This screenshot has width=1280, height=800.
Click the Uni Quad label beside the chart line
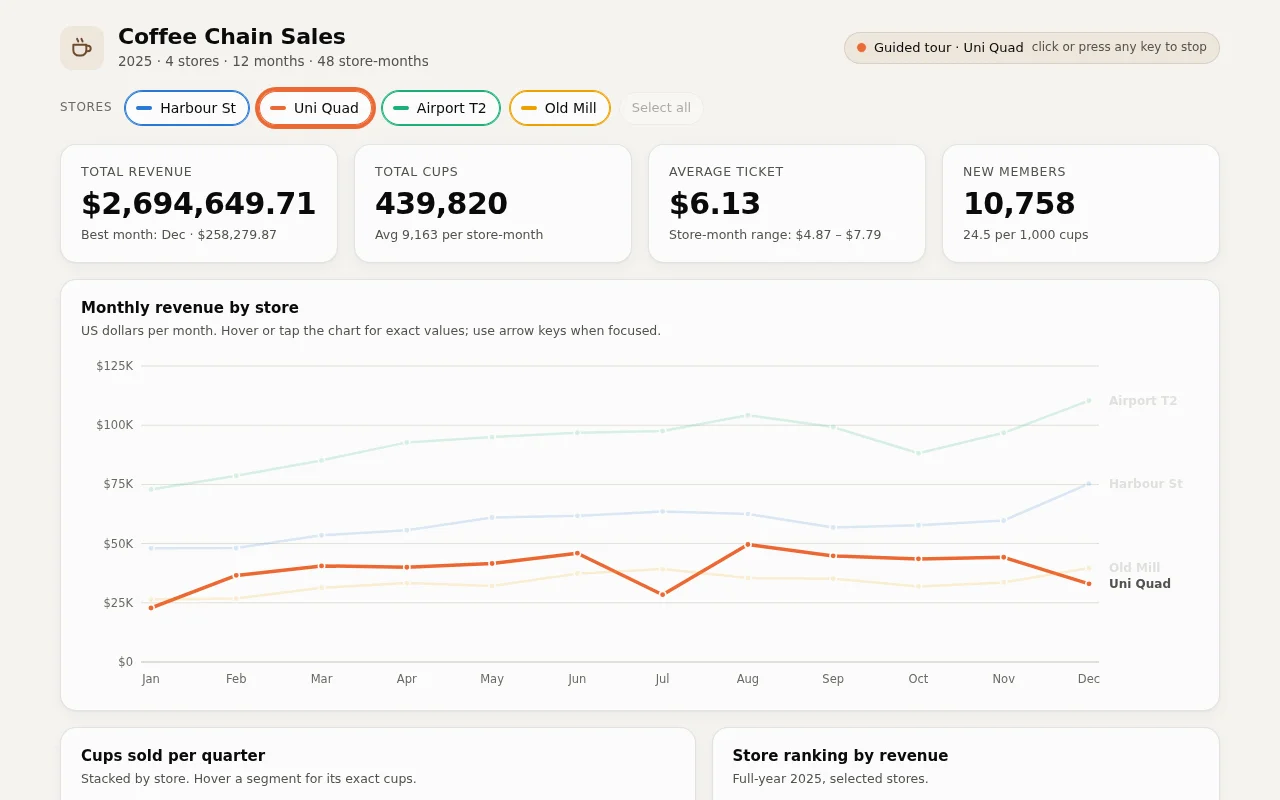tap(1140, 584)
